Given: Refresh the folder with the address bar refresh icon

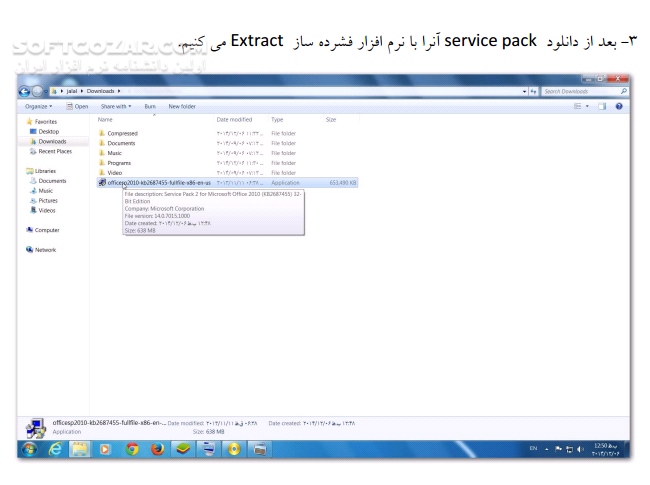Looking at the screenshot, I should (x=533, y=91).
